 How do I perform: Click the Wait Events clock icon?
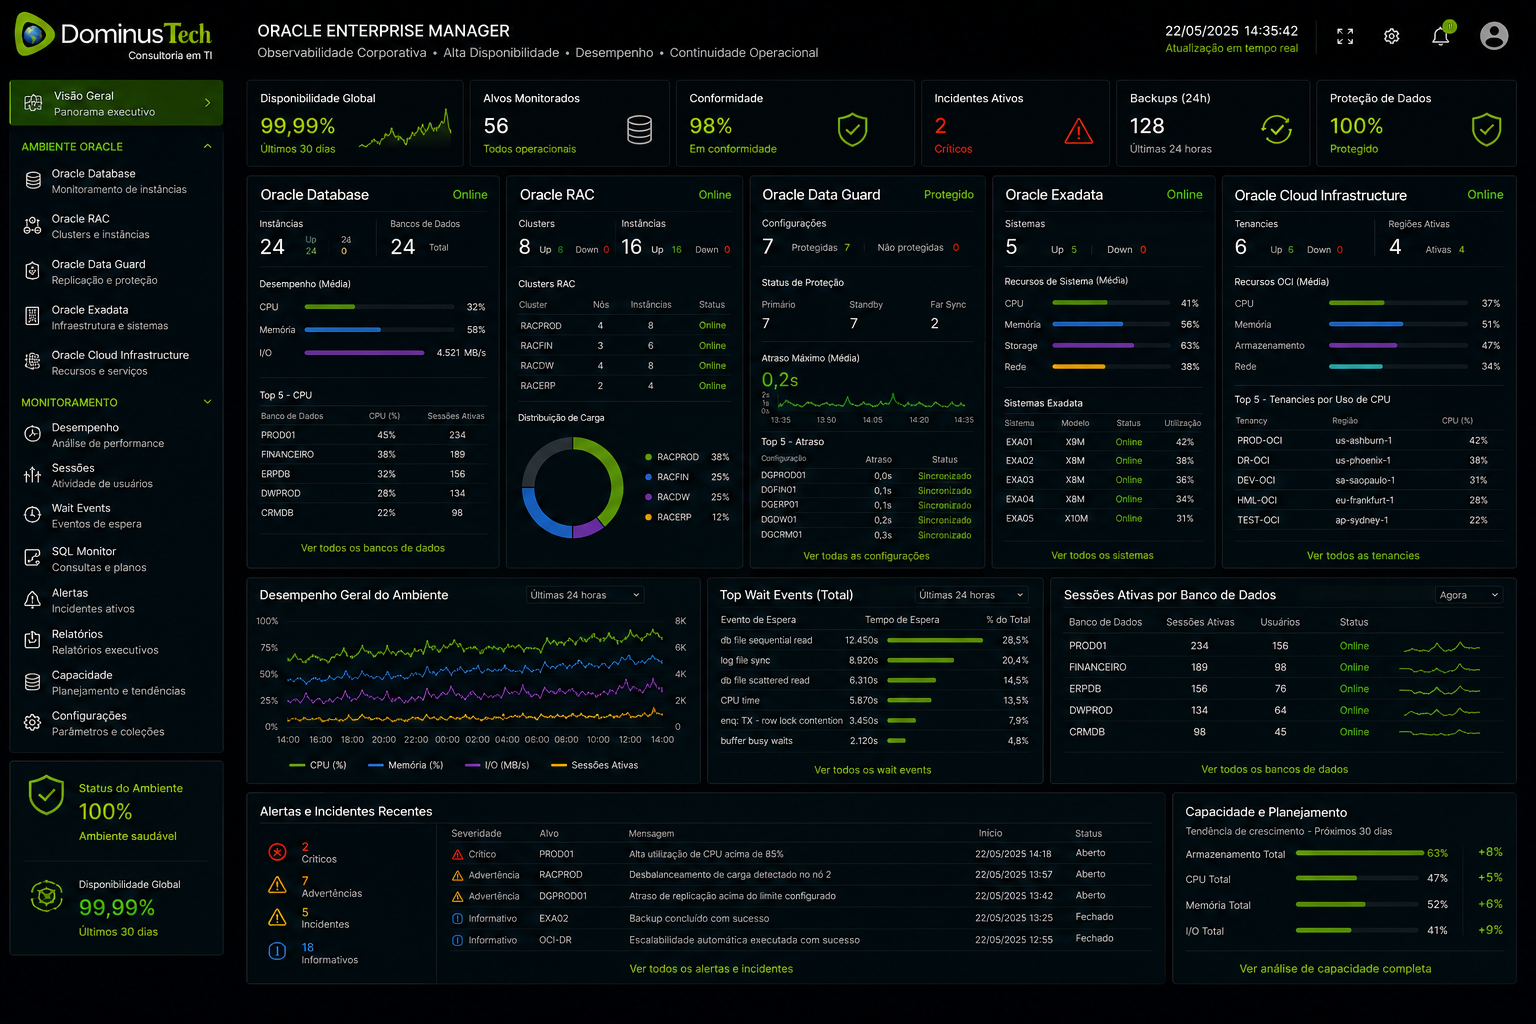33,515
